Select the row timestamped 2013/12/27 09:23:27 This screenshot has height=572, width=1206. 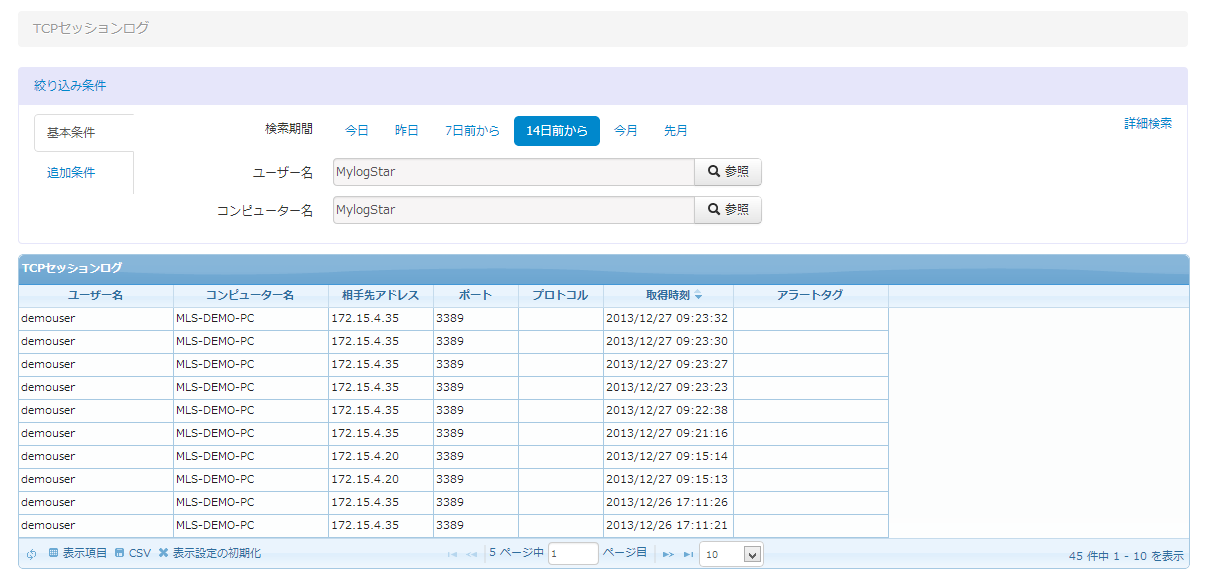coord(454,365)
